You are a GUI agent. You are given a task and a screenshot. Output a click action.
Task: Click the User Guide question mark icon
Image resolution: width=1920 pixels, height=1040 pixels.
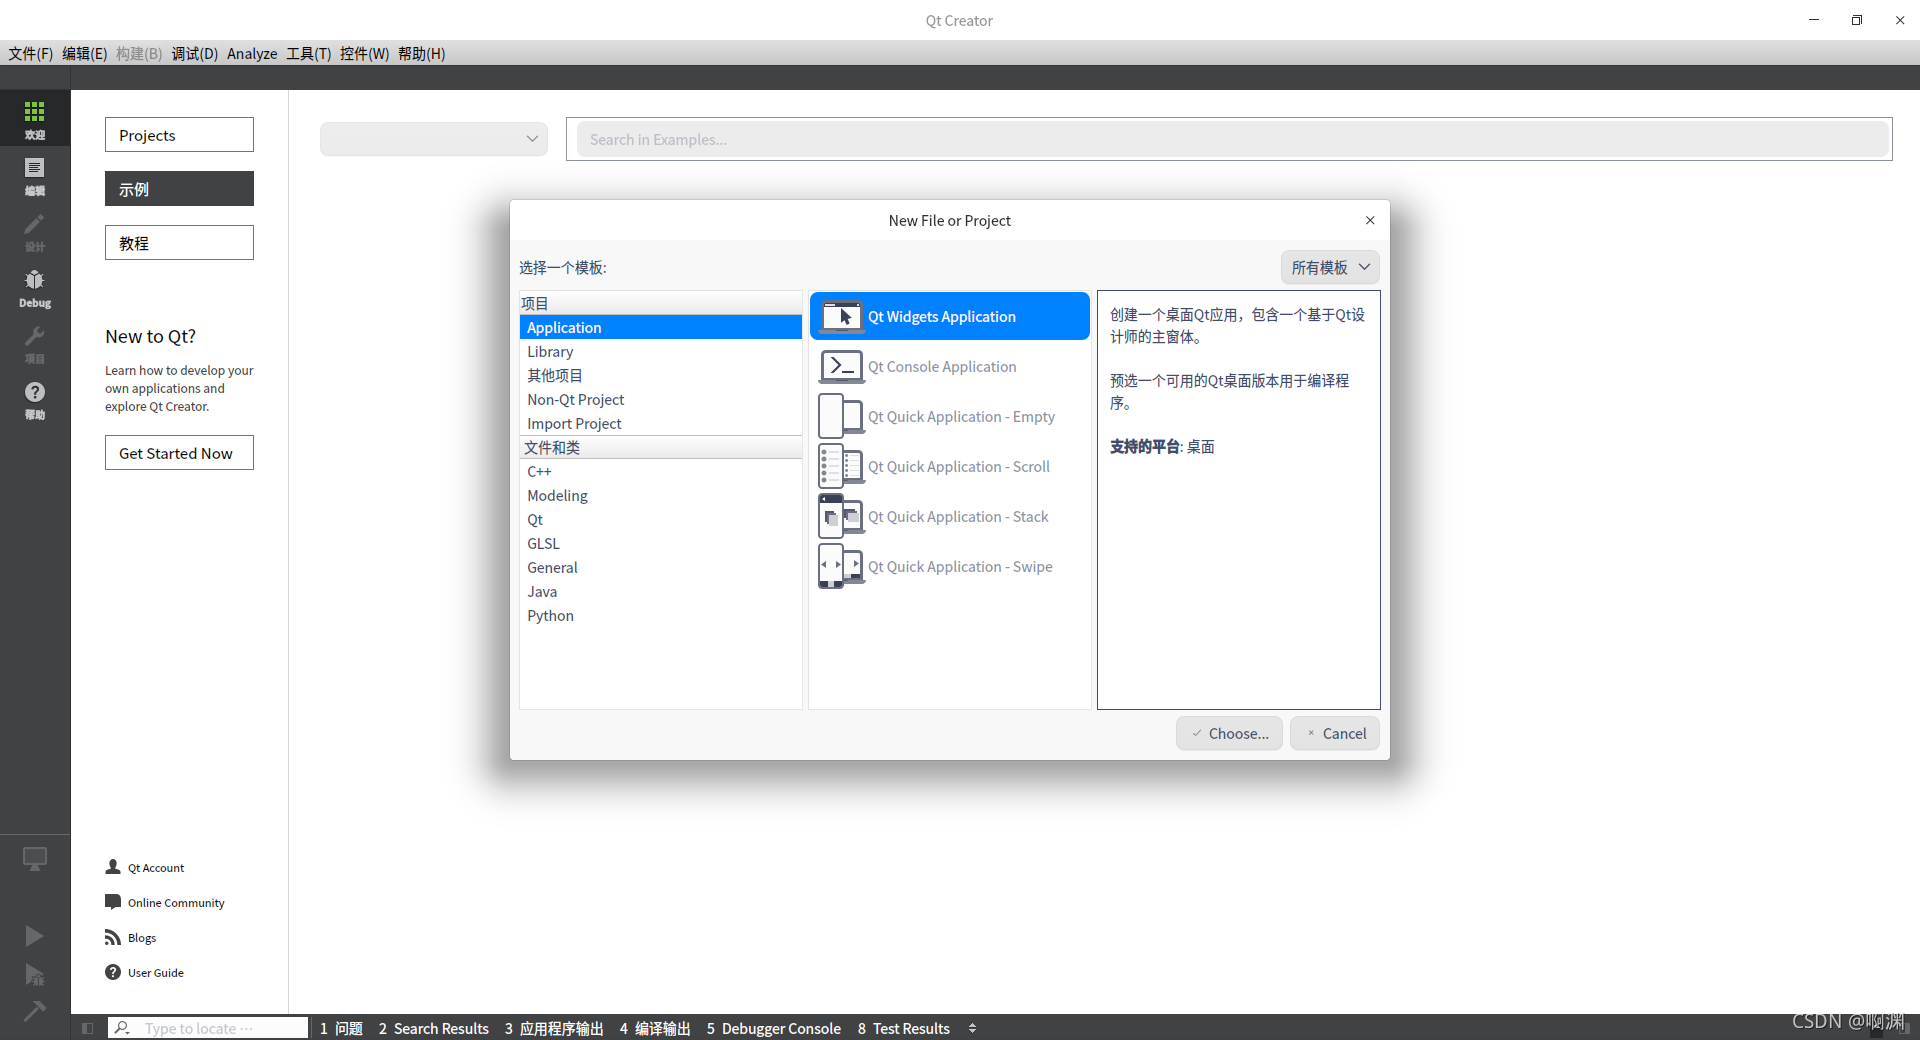[x=113, y=972]
